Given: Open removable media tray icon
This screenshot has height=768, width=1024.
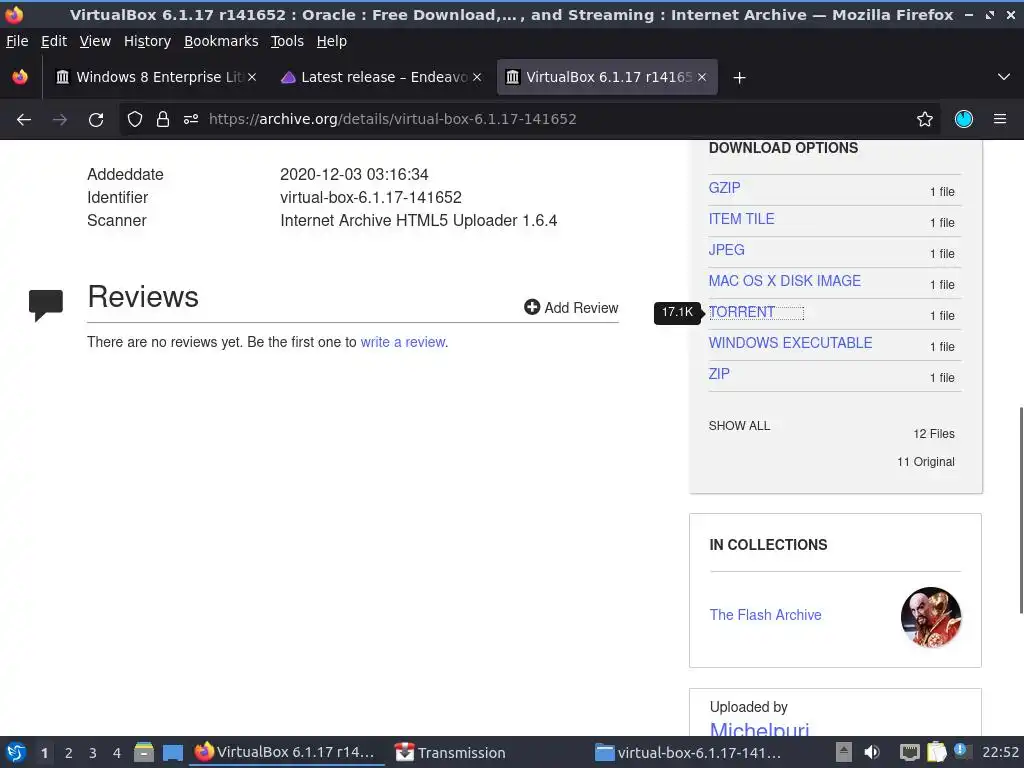Looking at the screenshot, I should pos(844,752).
